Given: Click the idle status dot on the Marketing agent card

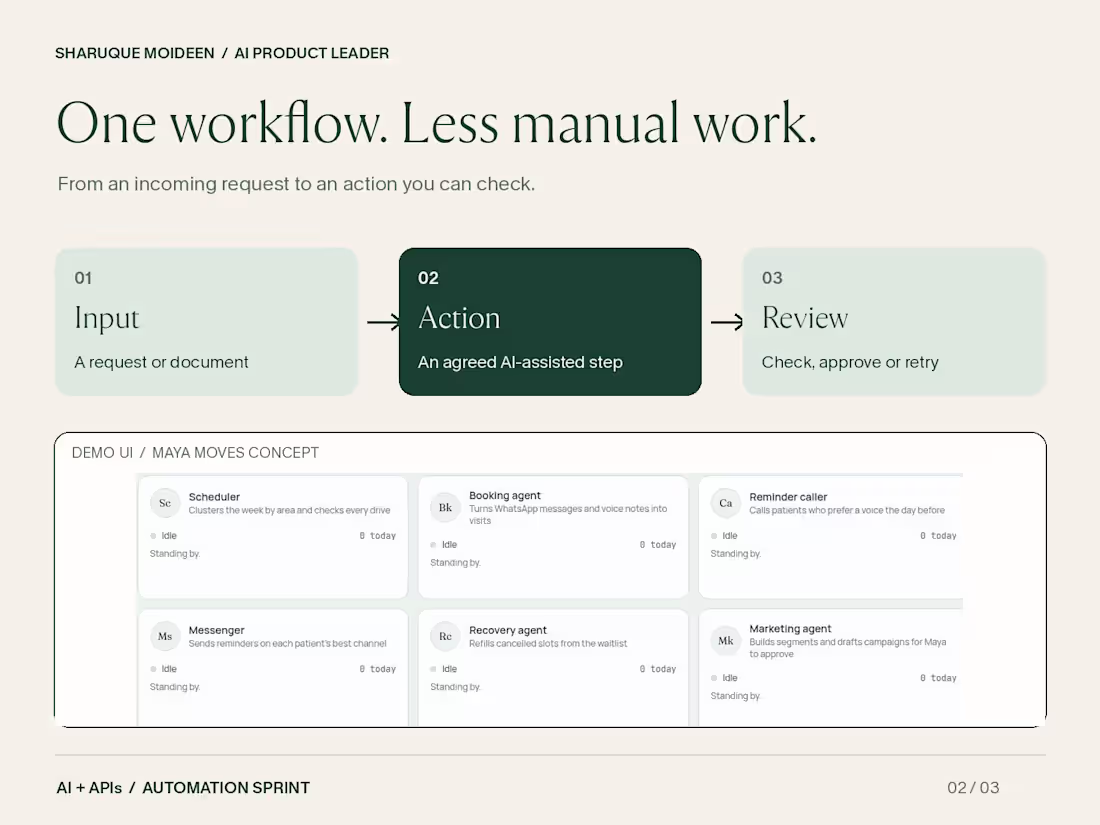Looking at the screenshot, I should click(714, 678).
